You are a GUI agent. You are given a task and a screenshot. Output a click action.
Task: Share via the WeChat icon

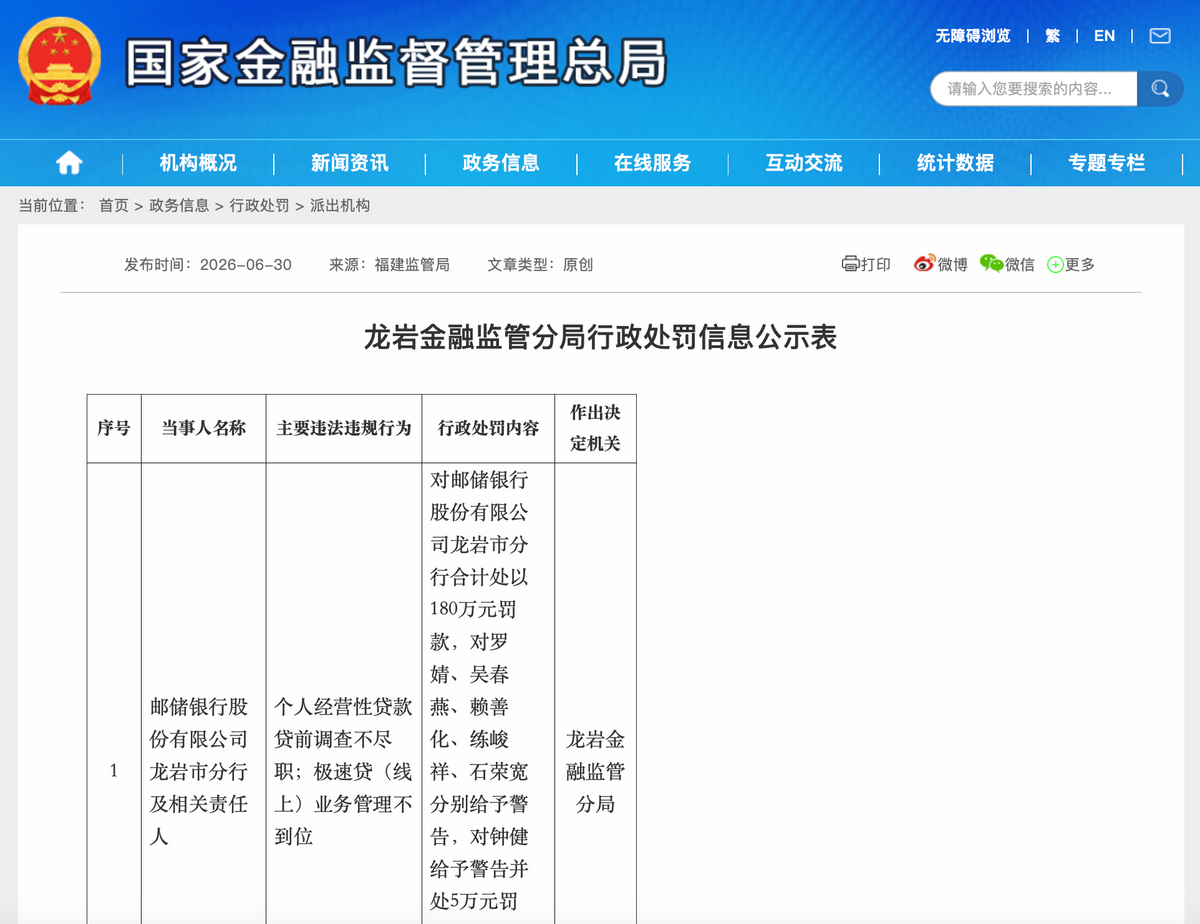[991, 264]
